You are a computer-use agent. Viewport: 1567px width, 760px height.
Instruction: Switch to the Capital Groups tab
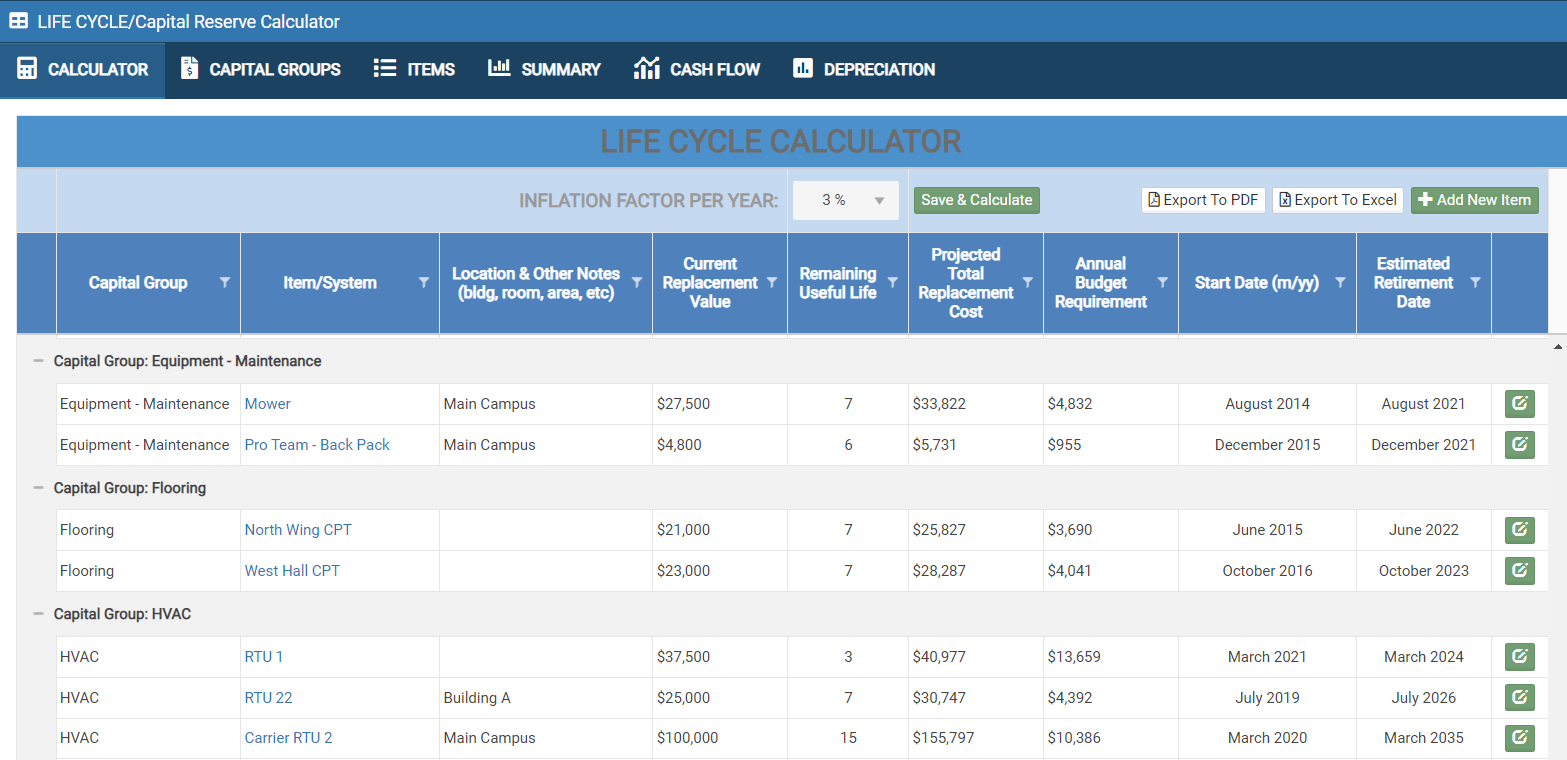click(x=260, y=69)
